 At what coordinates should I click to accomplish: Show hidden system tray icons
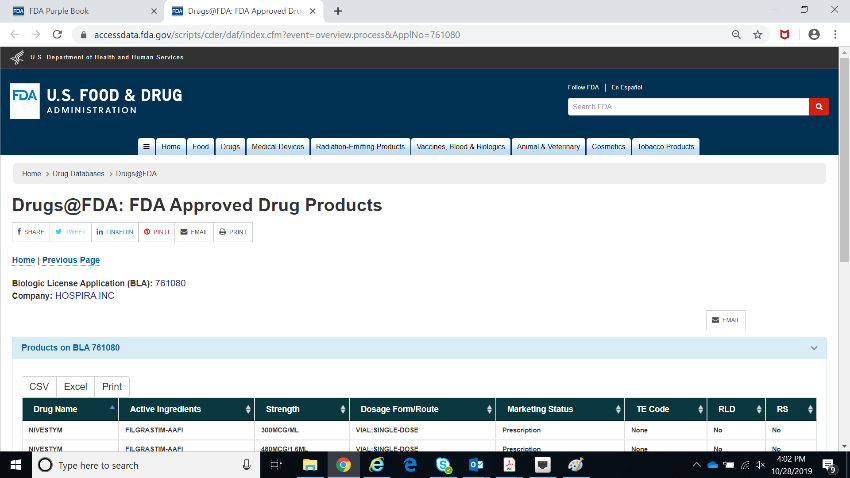click(x=696, y=465)
